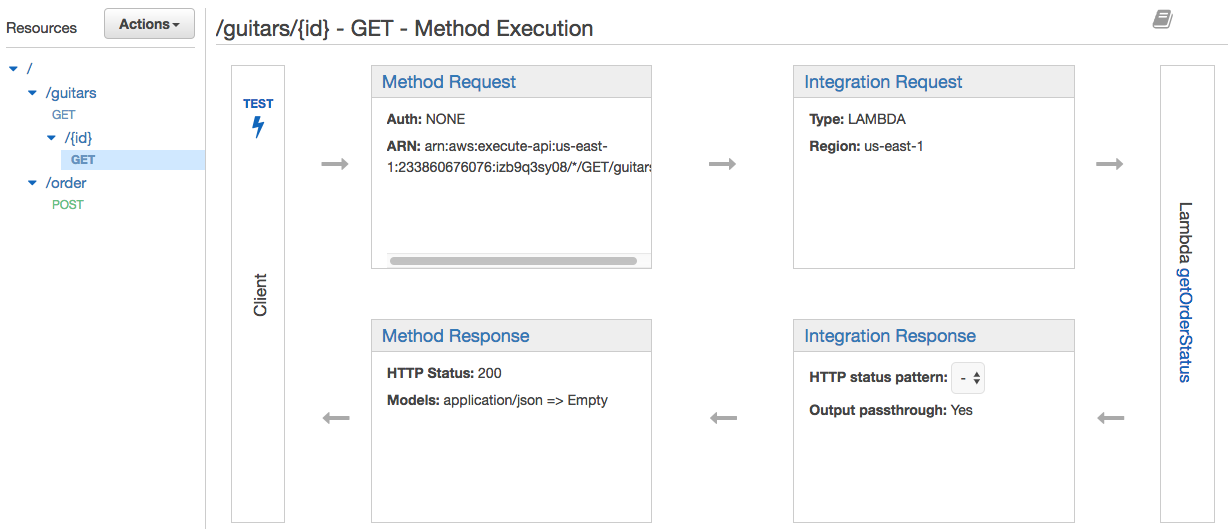Click the 'Output passthrough: Yes' text
Image resolution: width=1228 pixels, height=529 pixels.
point(891,410)
